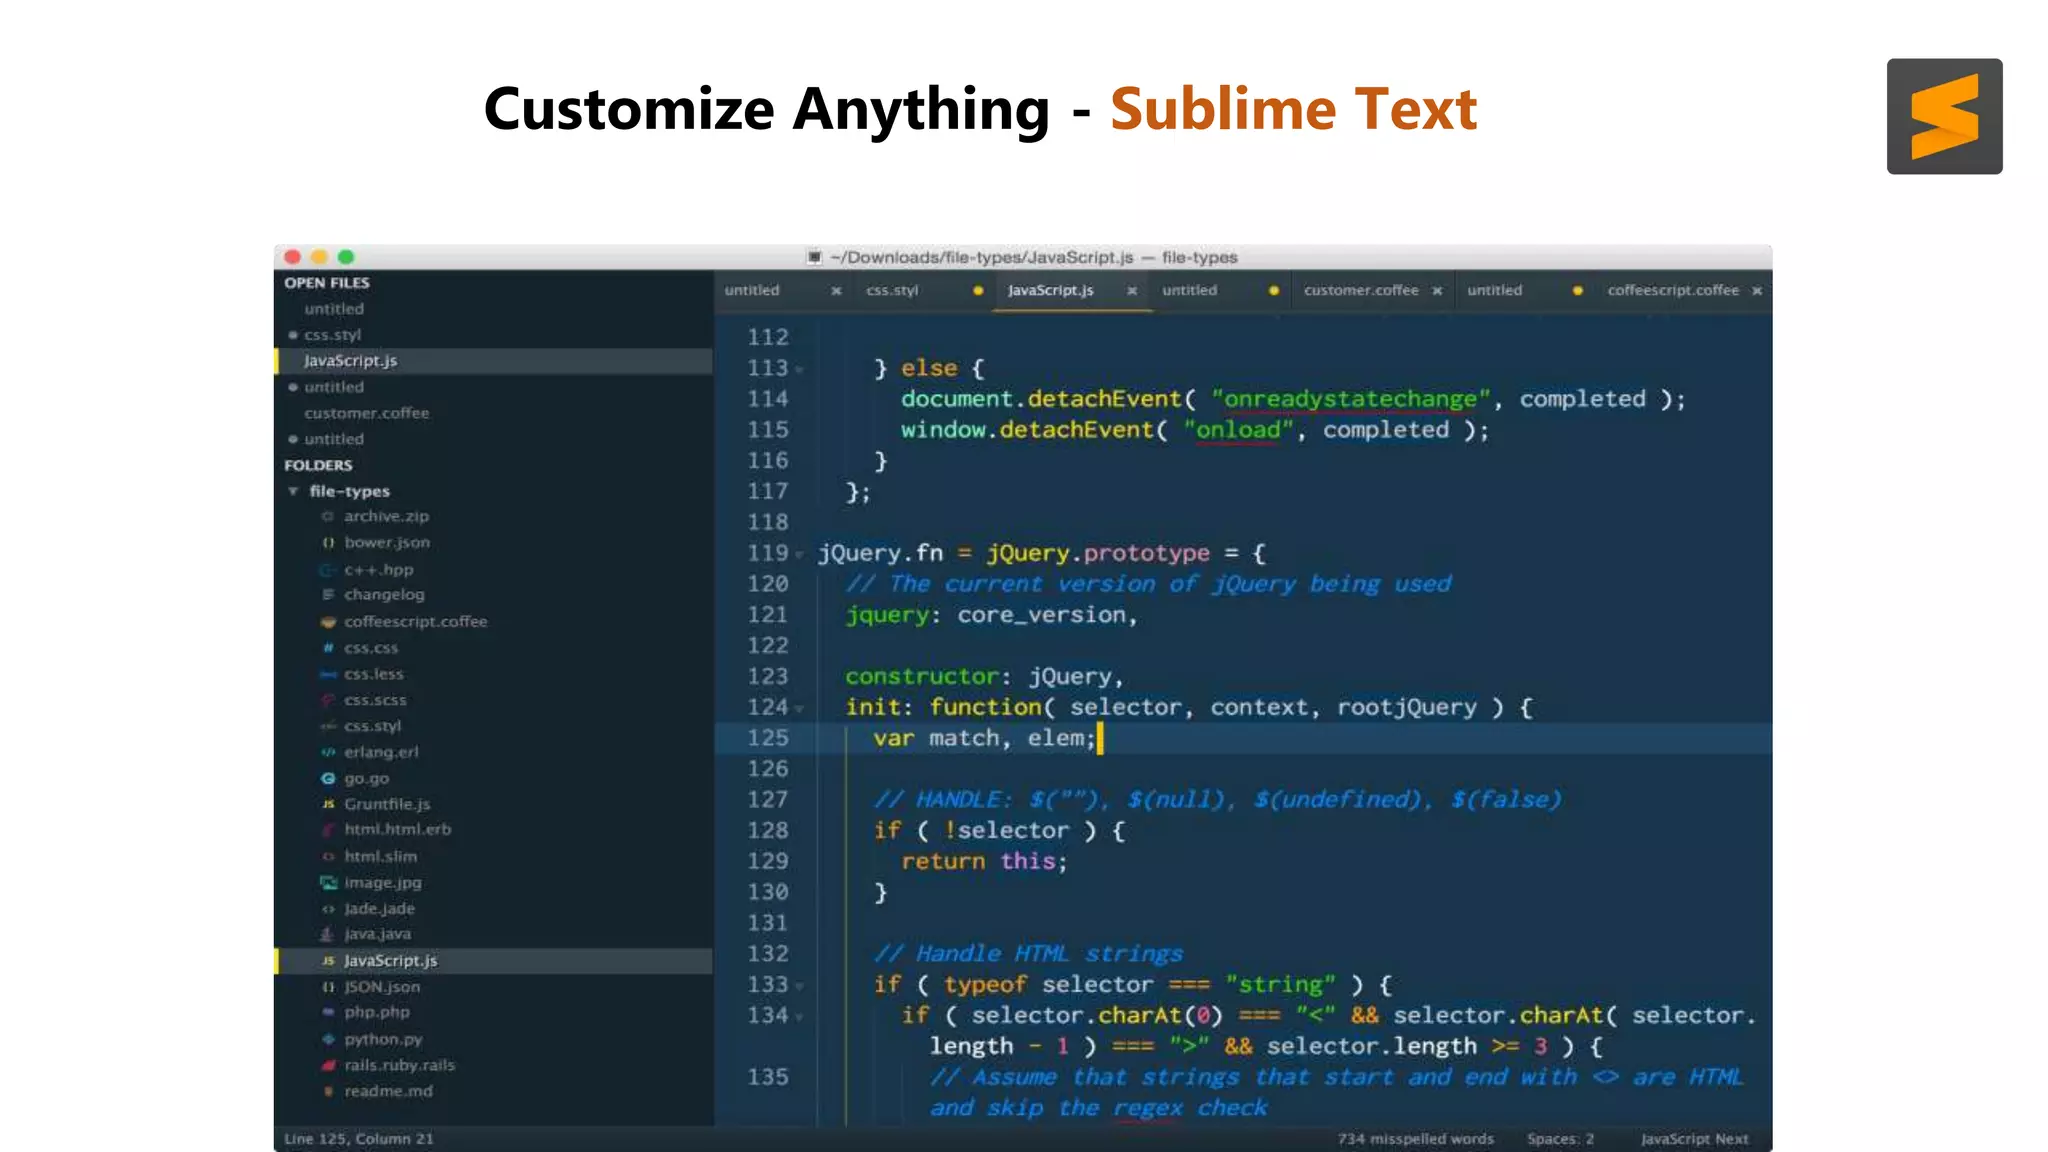The height and width of the screenshot is (1152, 2048).
Task: Toggle code fold arrow on line 119
Action: click(x=799, y=555)
